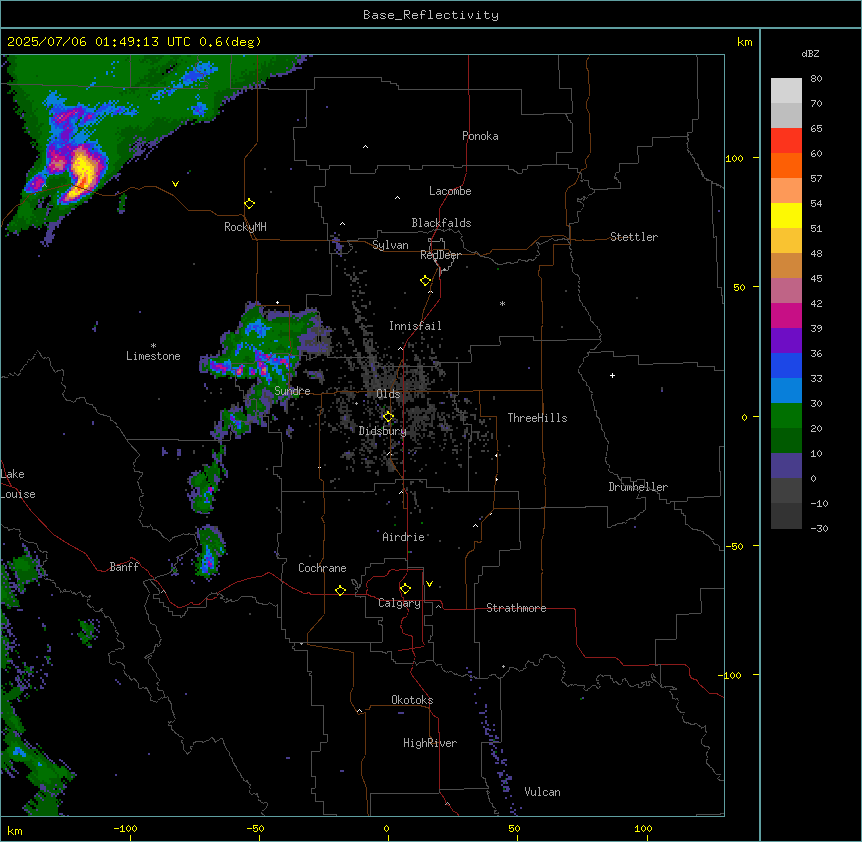The height and width of the screenshot is (842, 862).
Task: Pick the green 30 dBZ legend swatch
Action: pyautogui.click(x=786, y=416)
